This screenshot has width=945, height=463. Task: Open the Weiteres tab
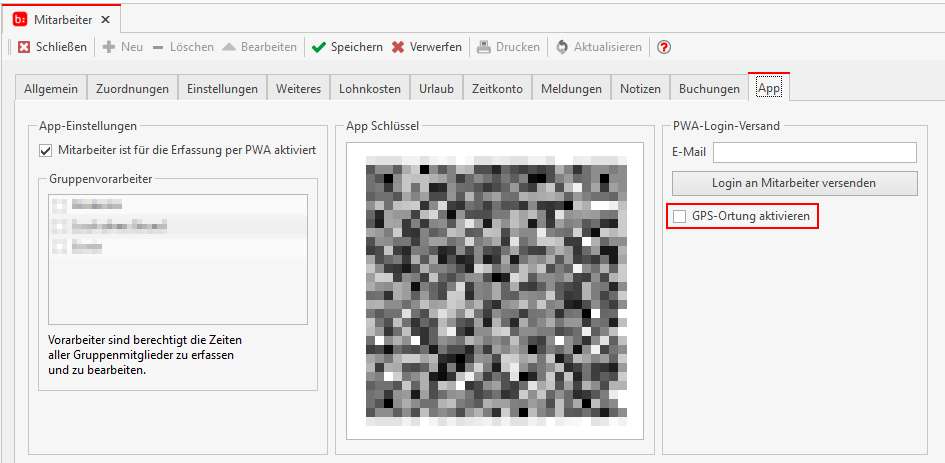(298, 89)
